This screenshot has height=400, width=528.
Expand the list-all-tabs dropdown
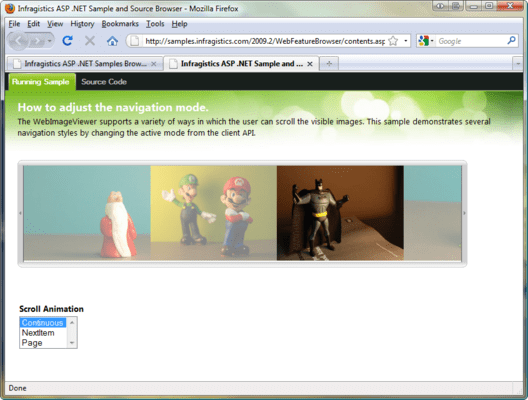click(x=518, y=63)
